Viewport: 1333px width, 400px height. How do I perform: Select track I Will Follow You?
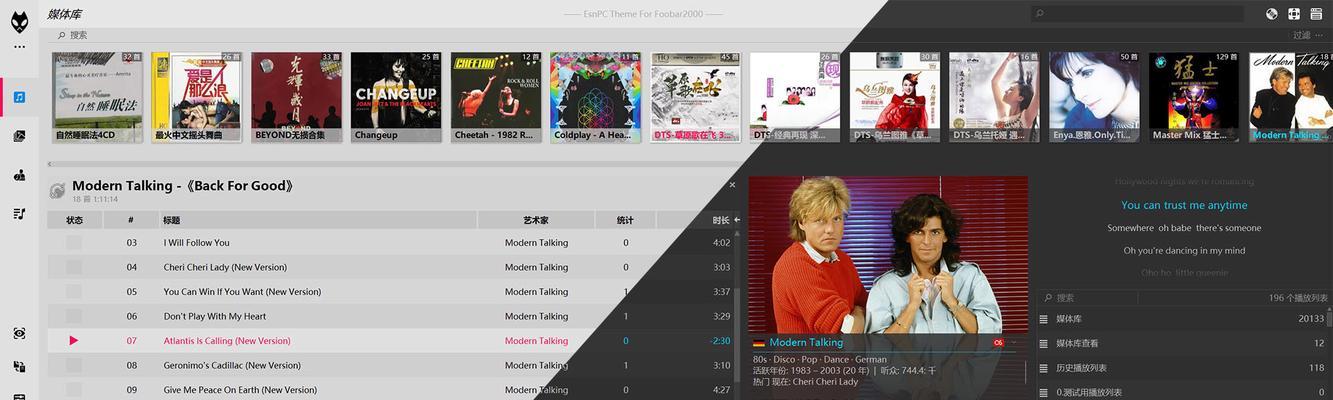point(197,243)
